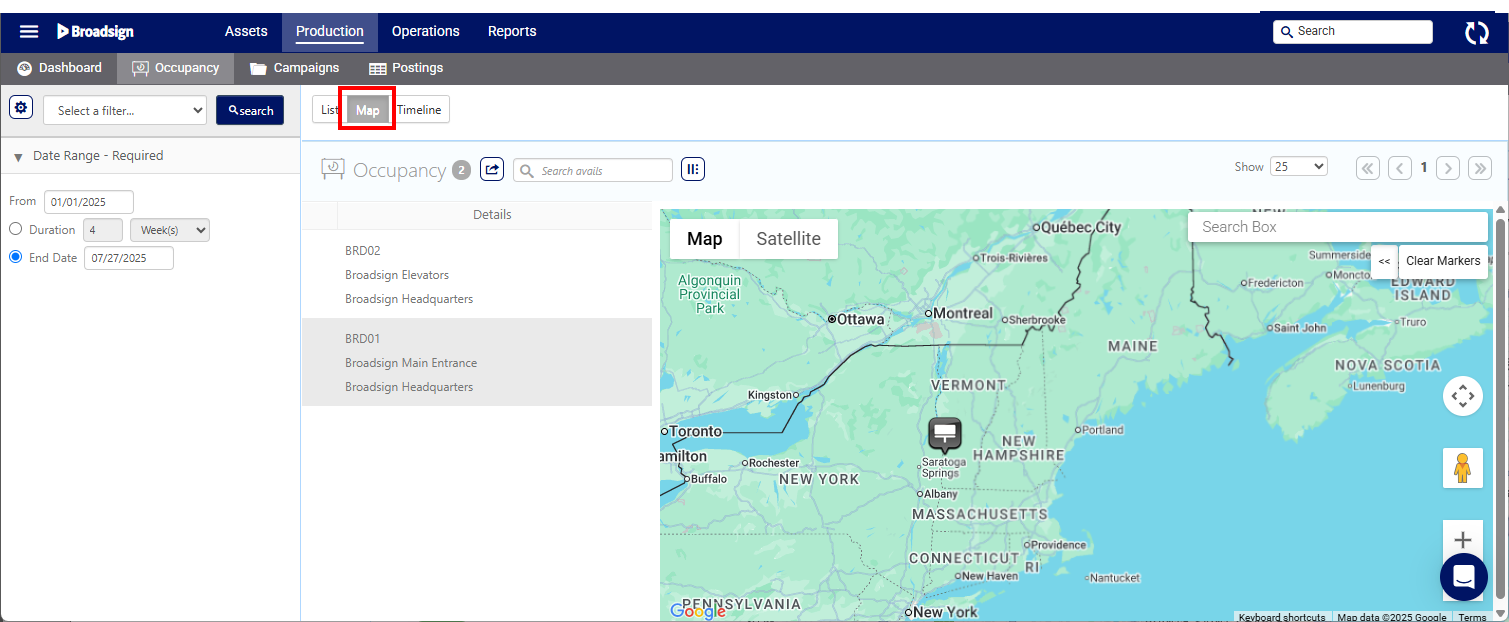Click the From date field
Image resolution: width=1509 pixels, height=622 pixels.
tap(89, 202)
